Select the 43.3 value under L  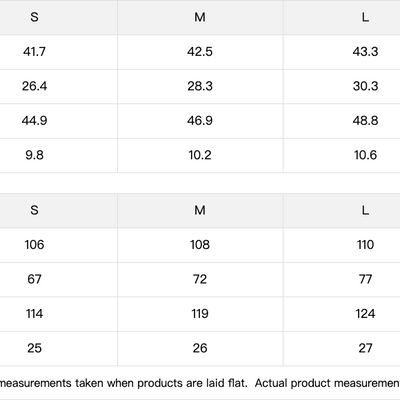pyautogui.click(x=365, y=52)
